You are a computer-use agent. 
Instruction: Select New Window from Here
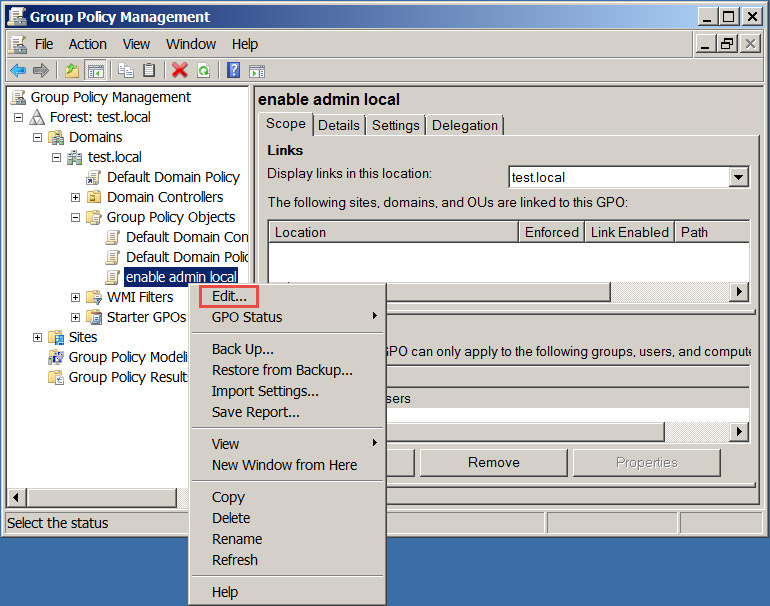click(287, 465)
